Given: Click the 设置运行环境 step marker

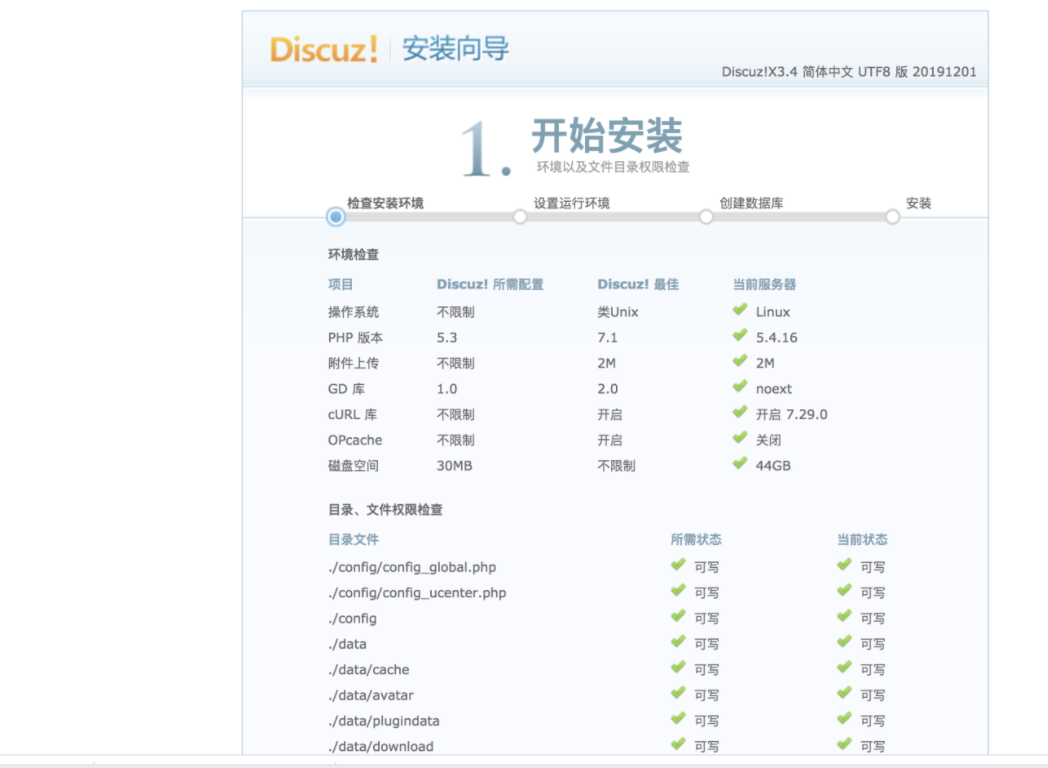Looking at the screenshot, I should pyautogui.click(x=520, y=217).
